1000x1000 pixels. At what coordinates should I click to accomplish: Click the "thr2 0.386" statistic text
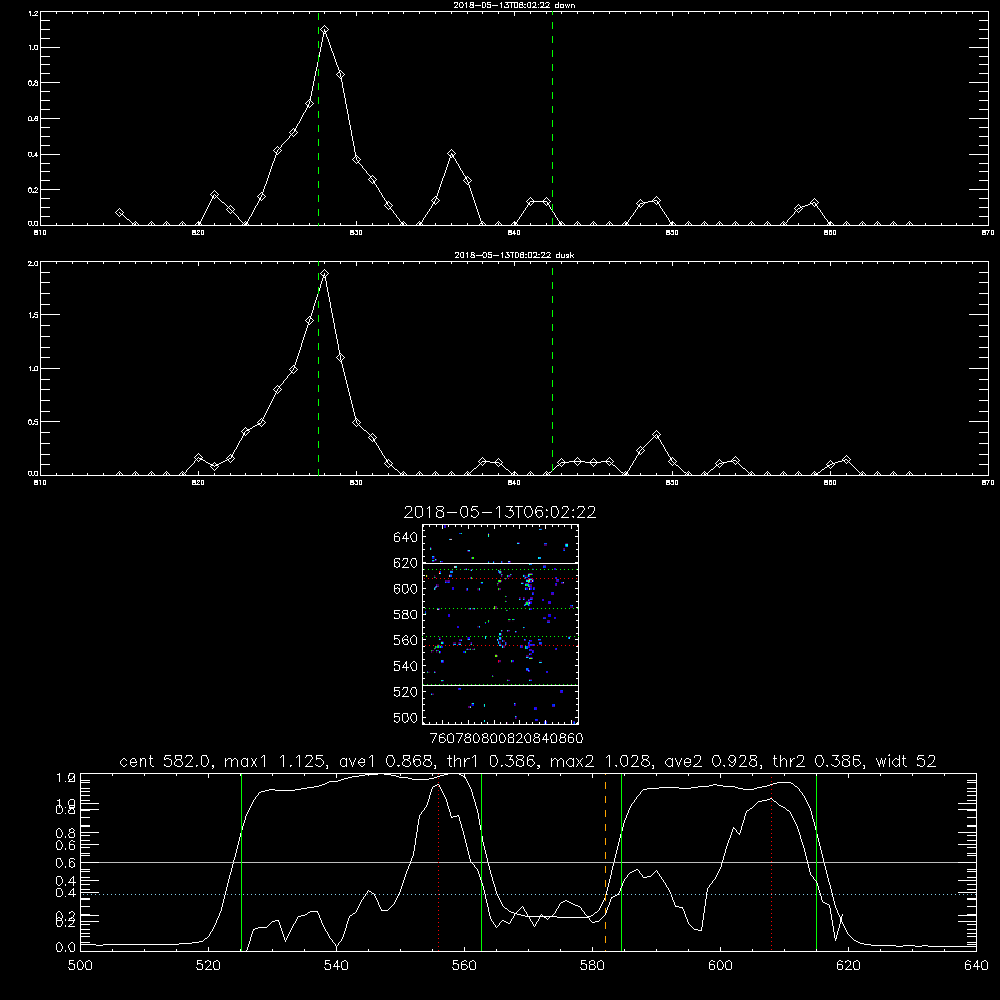pos(818,761)
